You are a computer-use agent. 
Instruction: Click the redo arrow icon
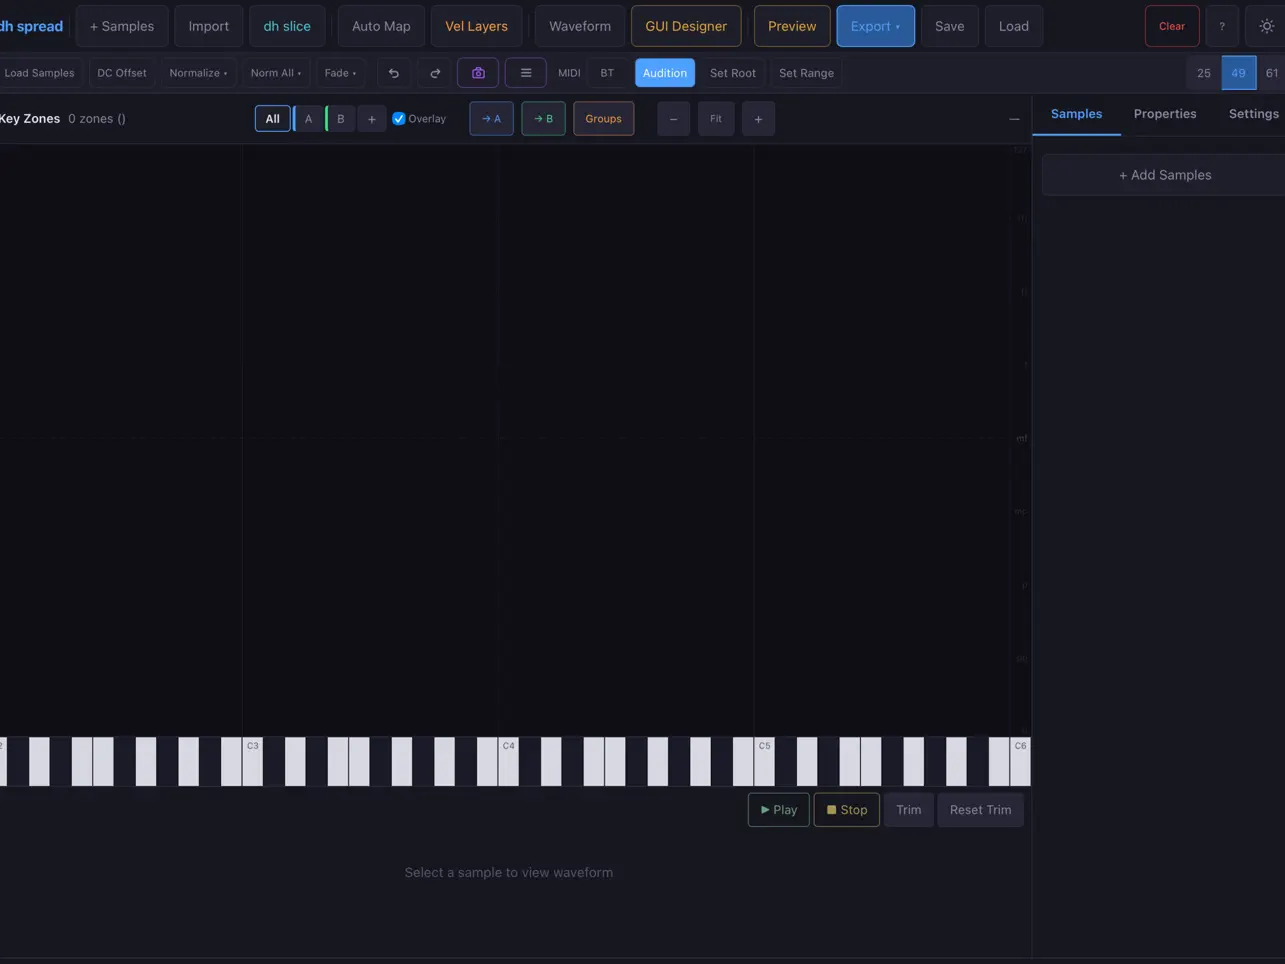[435, 73]
